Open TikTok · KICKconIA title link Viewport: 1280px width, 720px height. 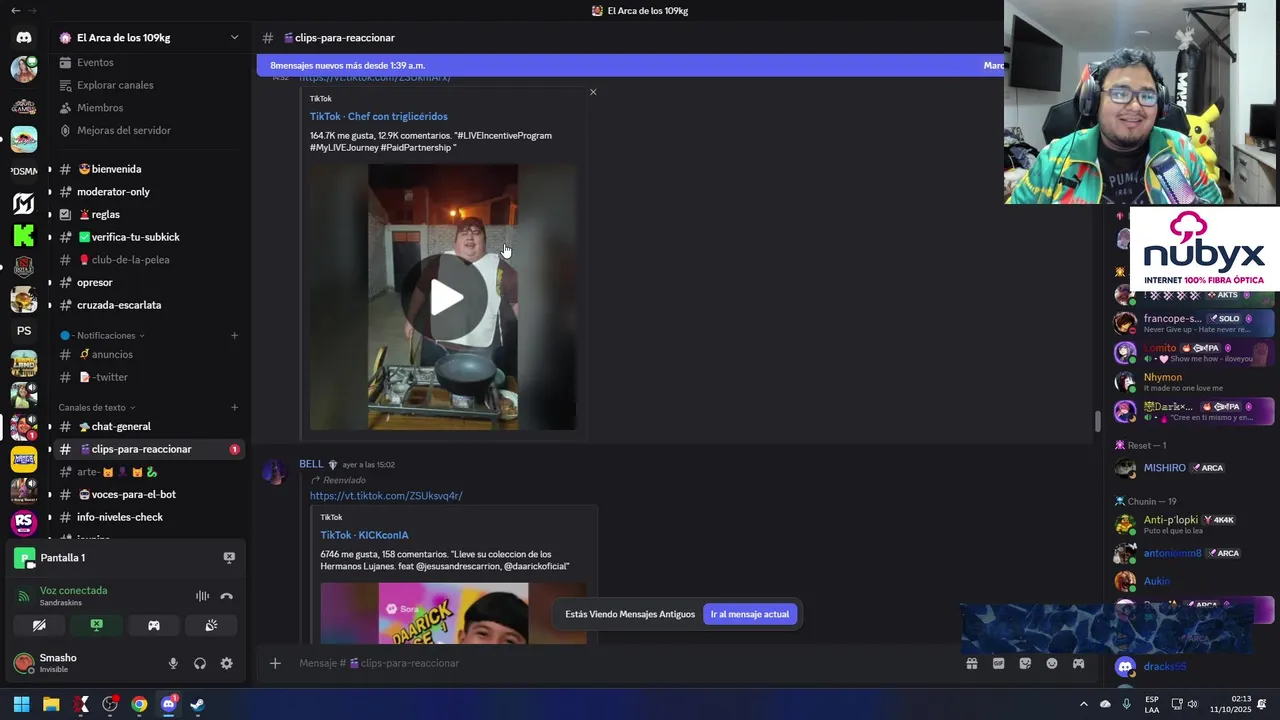pyautogui.click(x=364, y=535)
